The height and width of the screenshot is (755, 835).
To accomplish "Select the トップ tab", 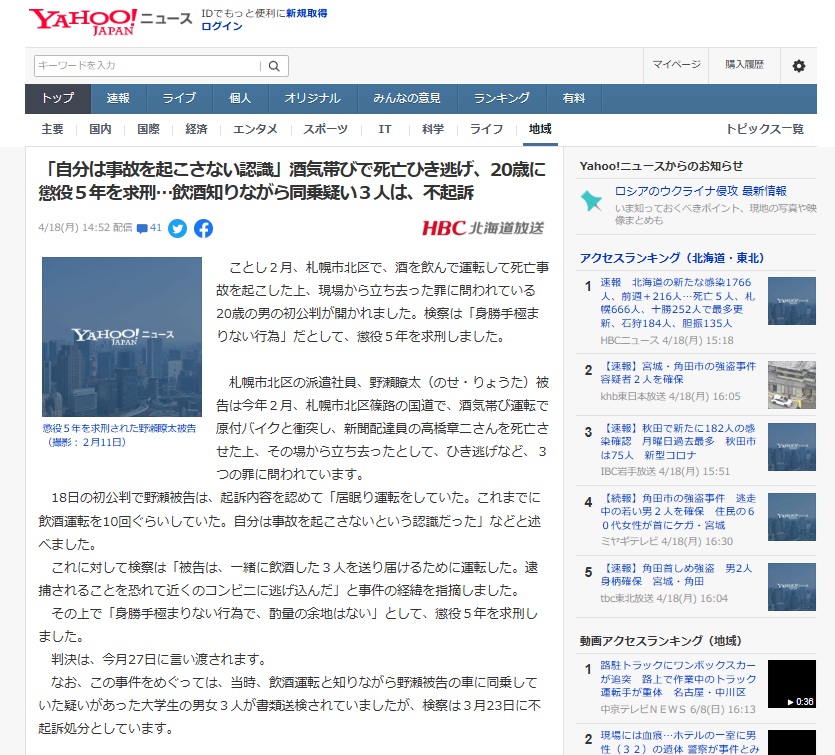I will click(58, 99).
